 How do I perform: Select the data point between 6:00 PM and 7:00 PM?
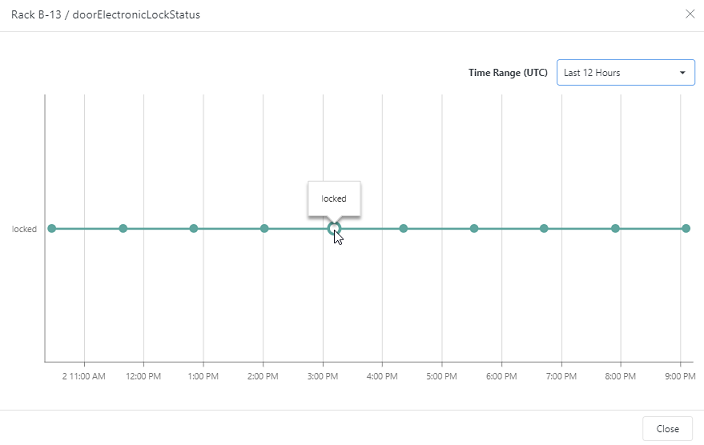(x=544, y=229)
